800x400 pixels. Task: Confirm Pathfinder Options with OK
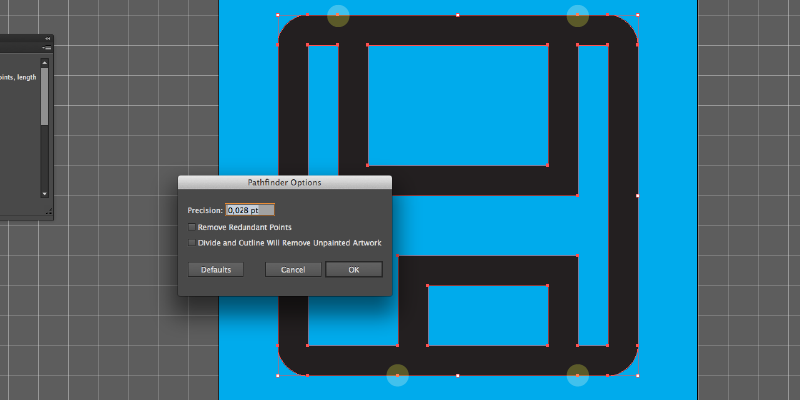(x=354, y=269)
